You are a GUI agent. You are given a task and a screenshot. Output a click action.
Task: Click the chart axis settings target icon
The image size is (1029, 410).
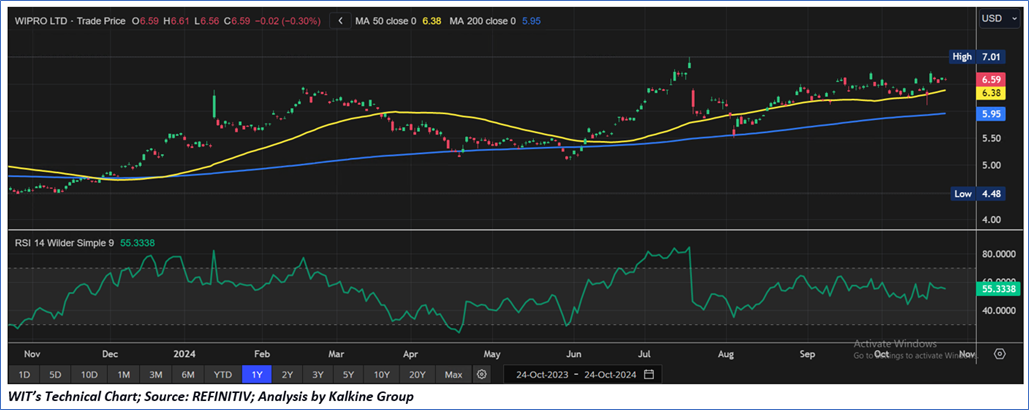click(x=998, y=353)
